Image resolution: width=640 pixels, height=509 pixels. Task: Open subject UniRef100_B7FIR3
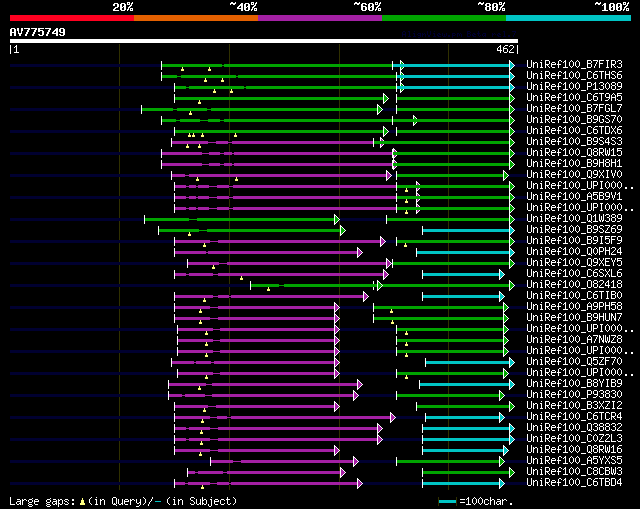pyautogui.click(x=574, y=64)
